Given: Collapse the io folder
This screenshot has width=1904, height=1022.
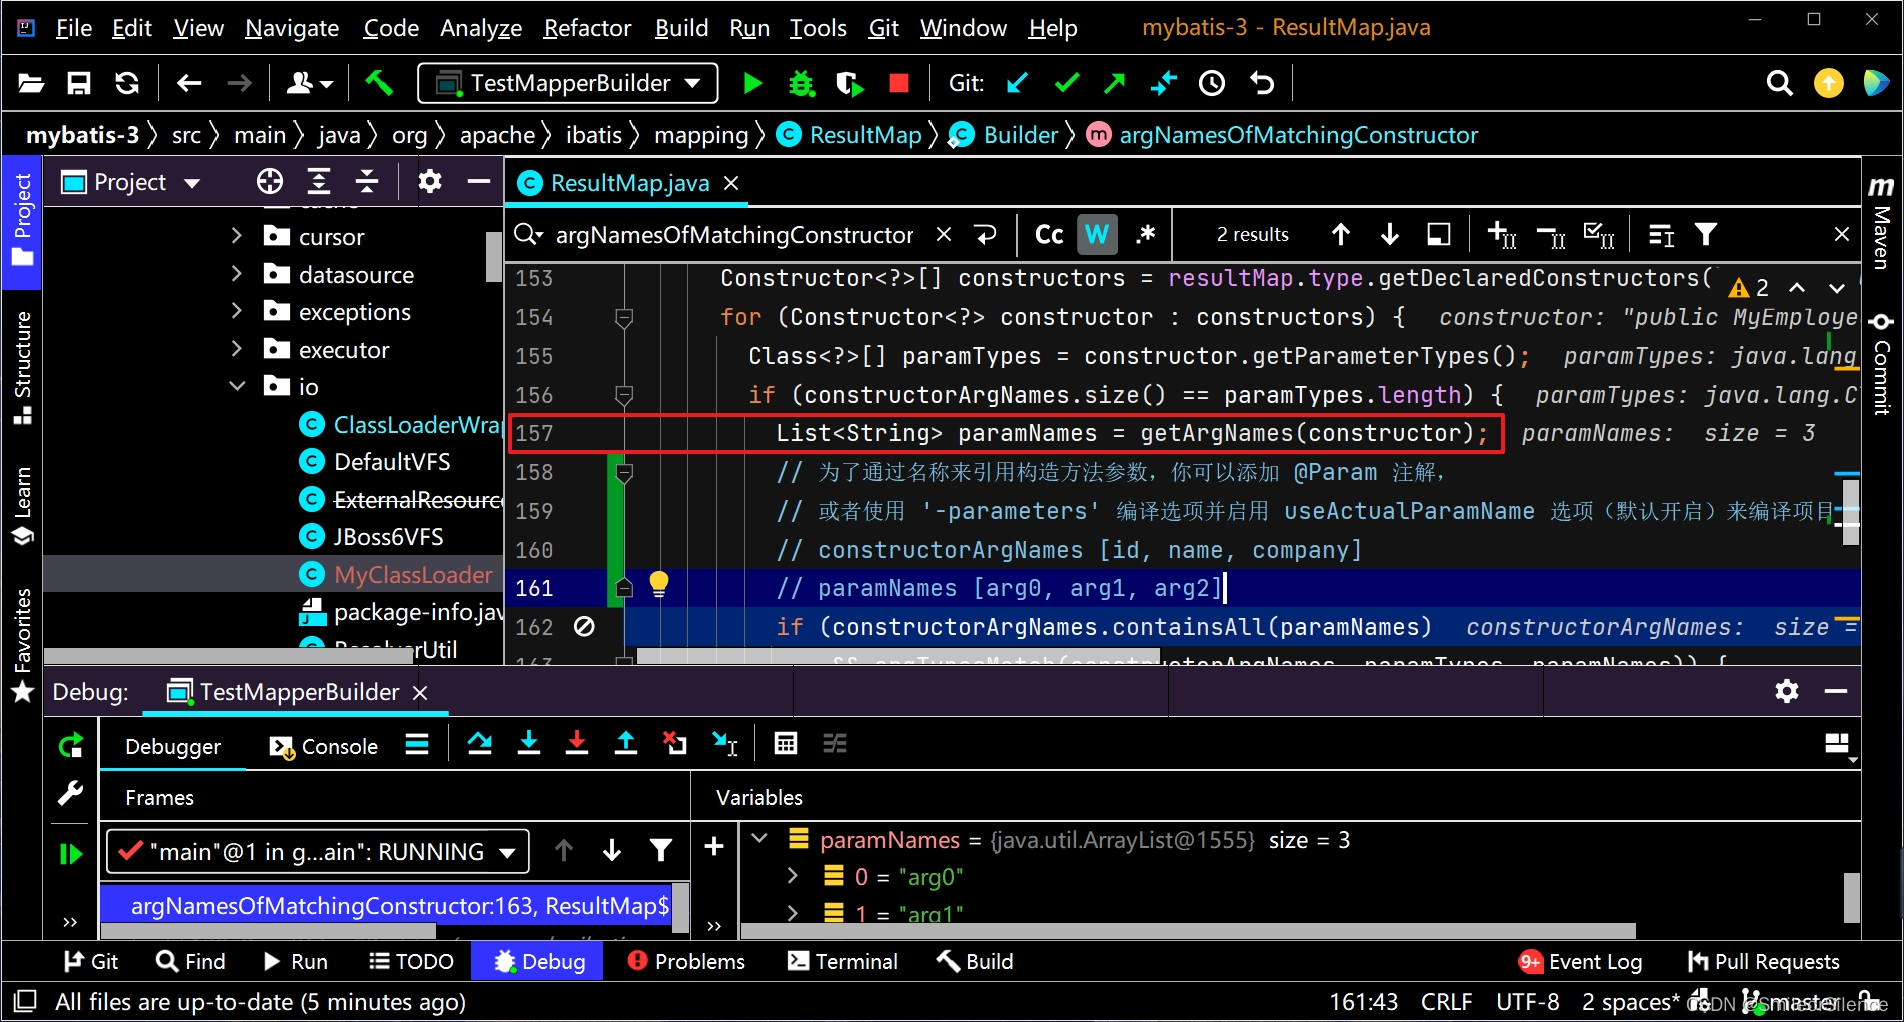Looking at the screenshot, I should click(x=237, y=386).
